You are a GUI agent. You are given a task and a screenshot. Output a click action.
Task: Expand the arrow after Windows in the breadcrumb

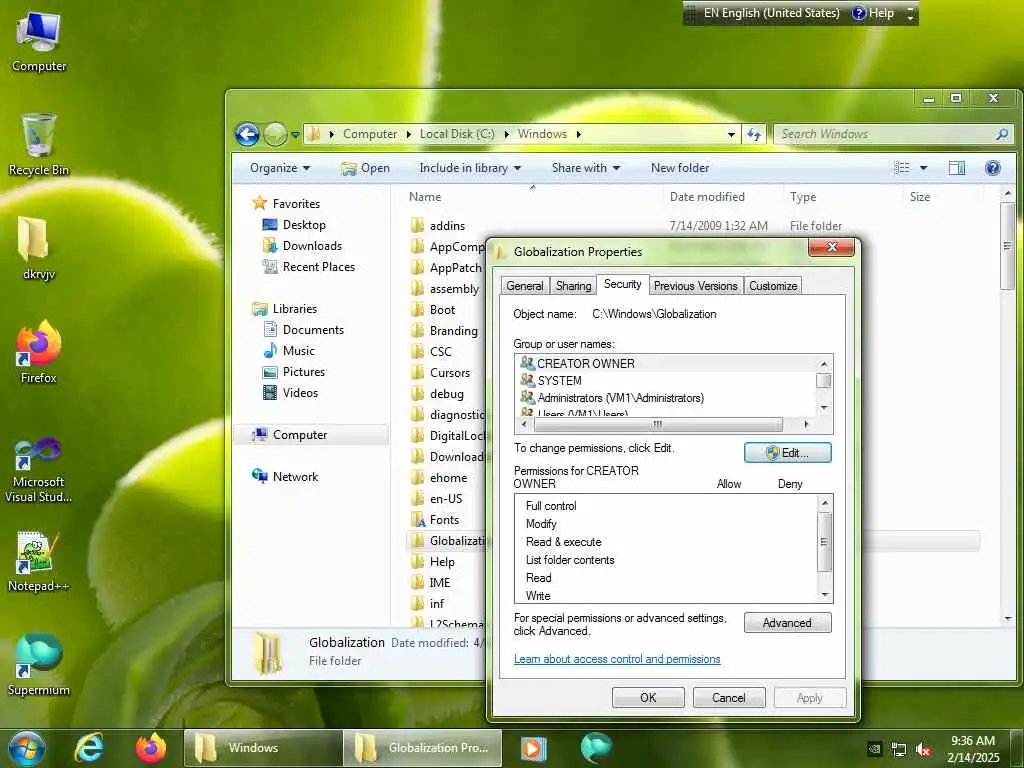579,134
